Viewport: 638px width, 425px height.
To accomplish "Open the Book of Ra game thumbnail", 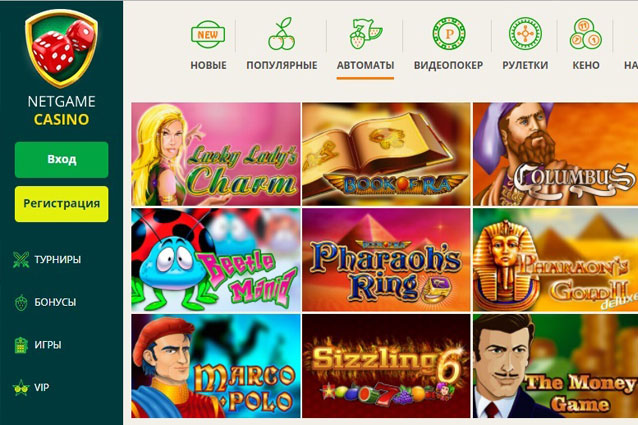I will 386,154.
